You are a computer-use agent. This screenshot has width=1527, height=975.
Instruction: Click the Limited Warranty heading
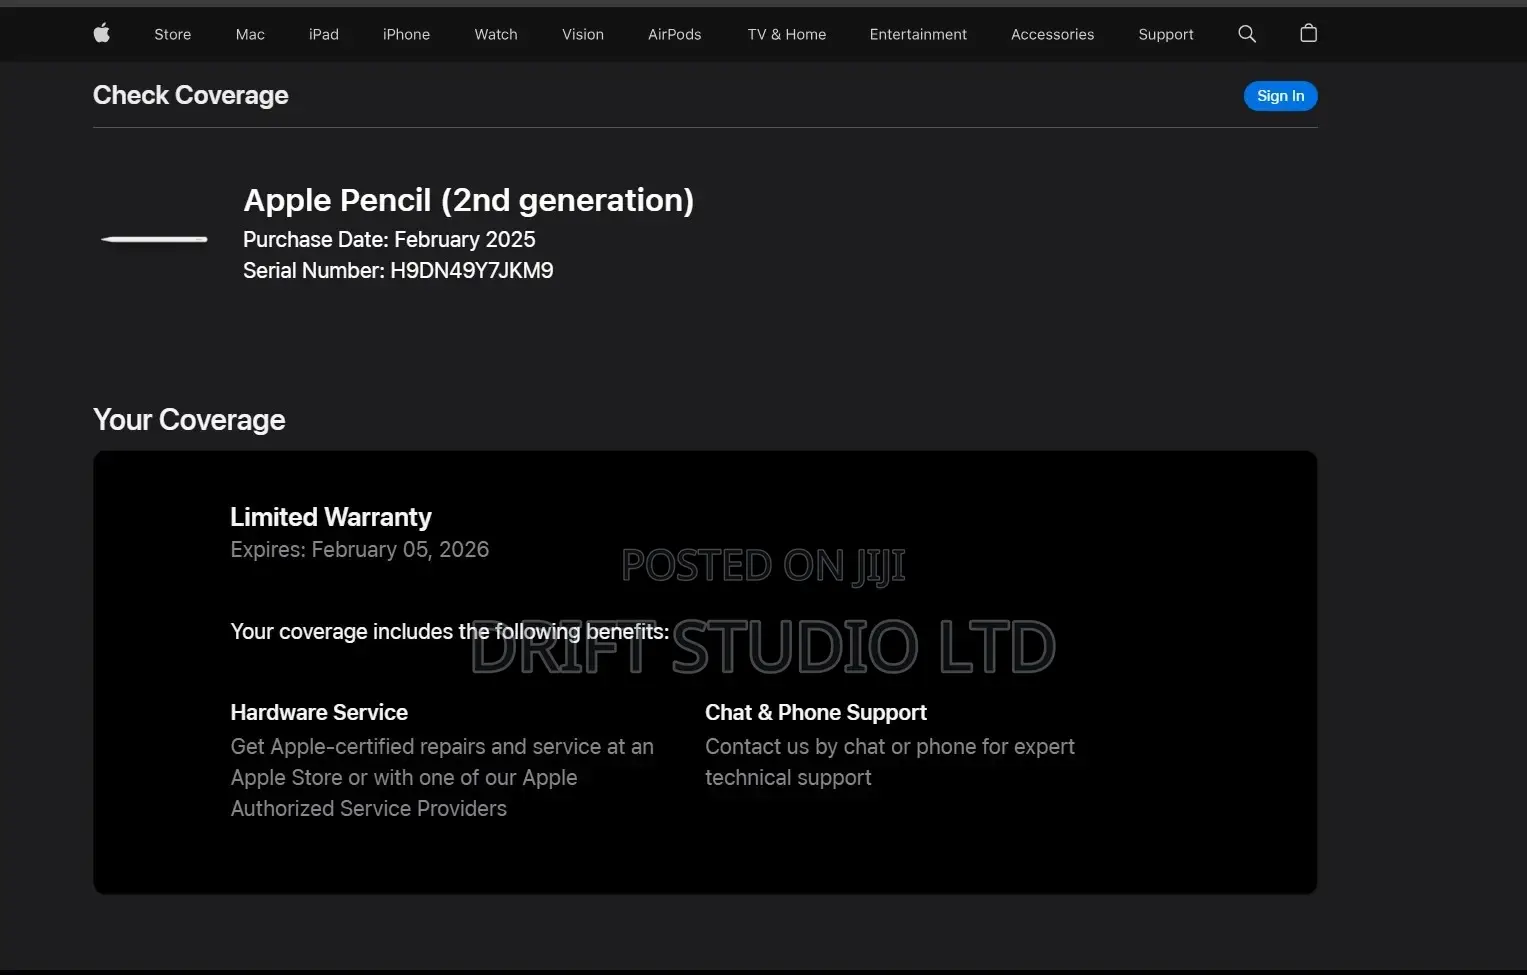(x=331, y=517)
